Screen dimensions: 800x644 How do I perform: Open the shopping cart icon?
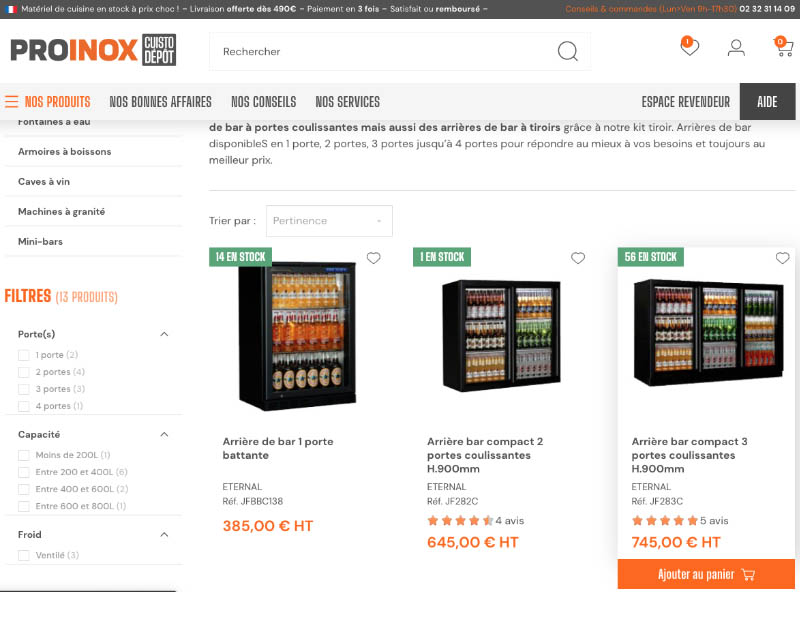pyautogui.click(x=783, y=46)
